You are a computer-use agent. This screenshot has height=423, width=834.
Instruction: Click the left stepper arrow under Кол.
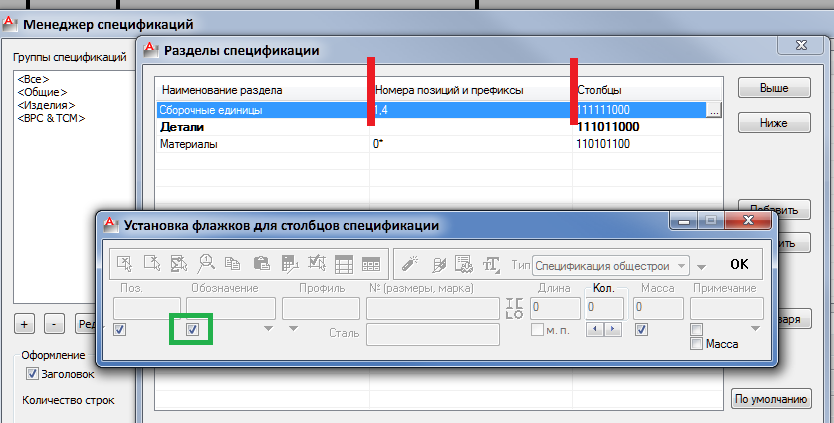click(595, 330)
